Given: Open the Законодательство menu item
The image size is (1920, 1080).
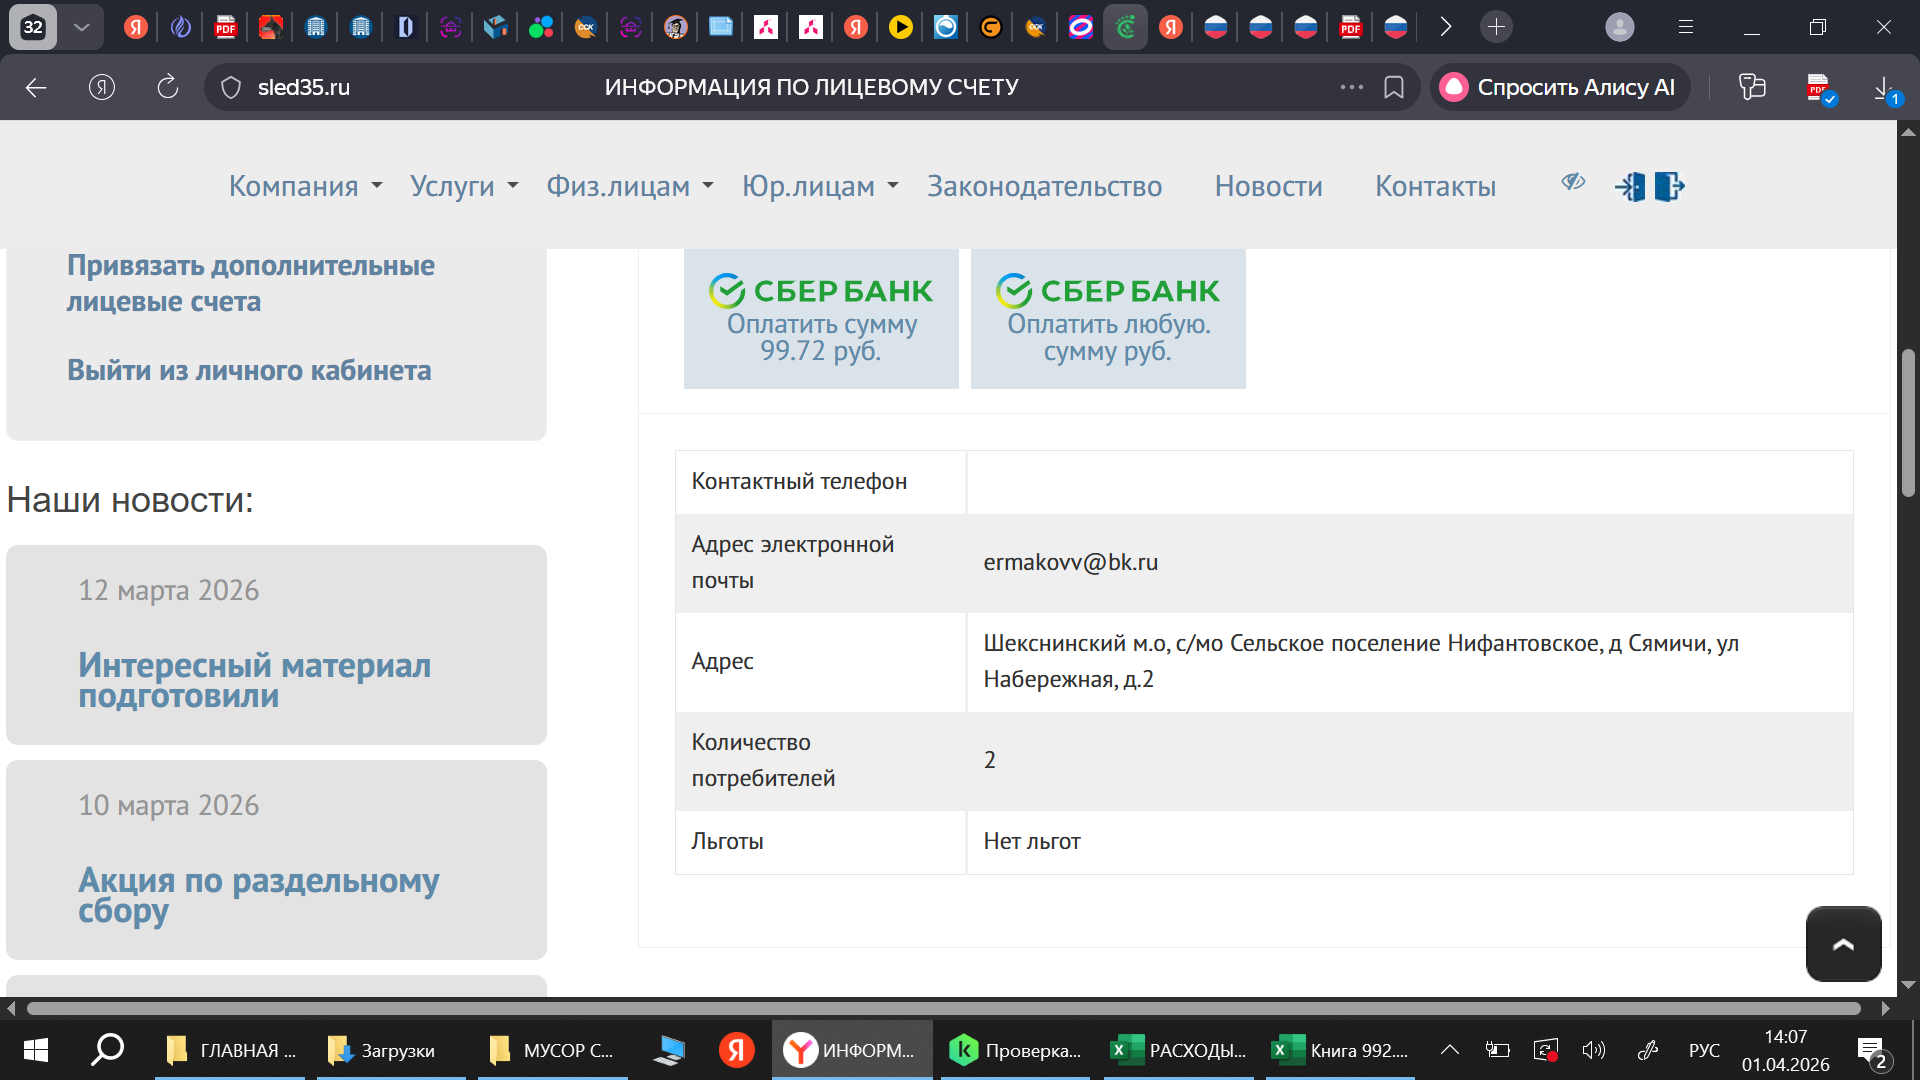Looking at the screenshot, I should [x=1044, y=186].
